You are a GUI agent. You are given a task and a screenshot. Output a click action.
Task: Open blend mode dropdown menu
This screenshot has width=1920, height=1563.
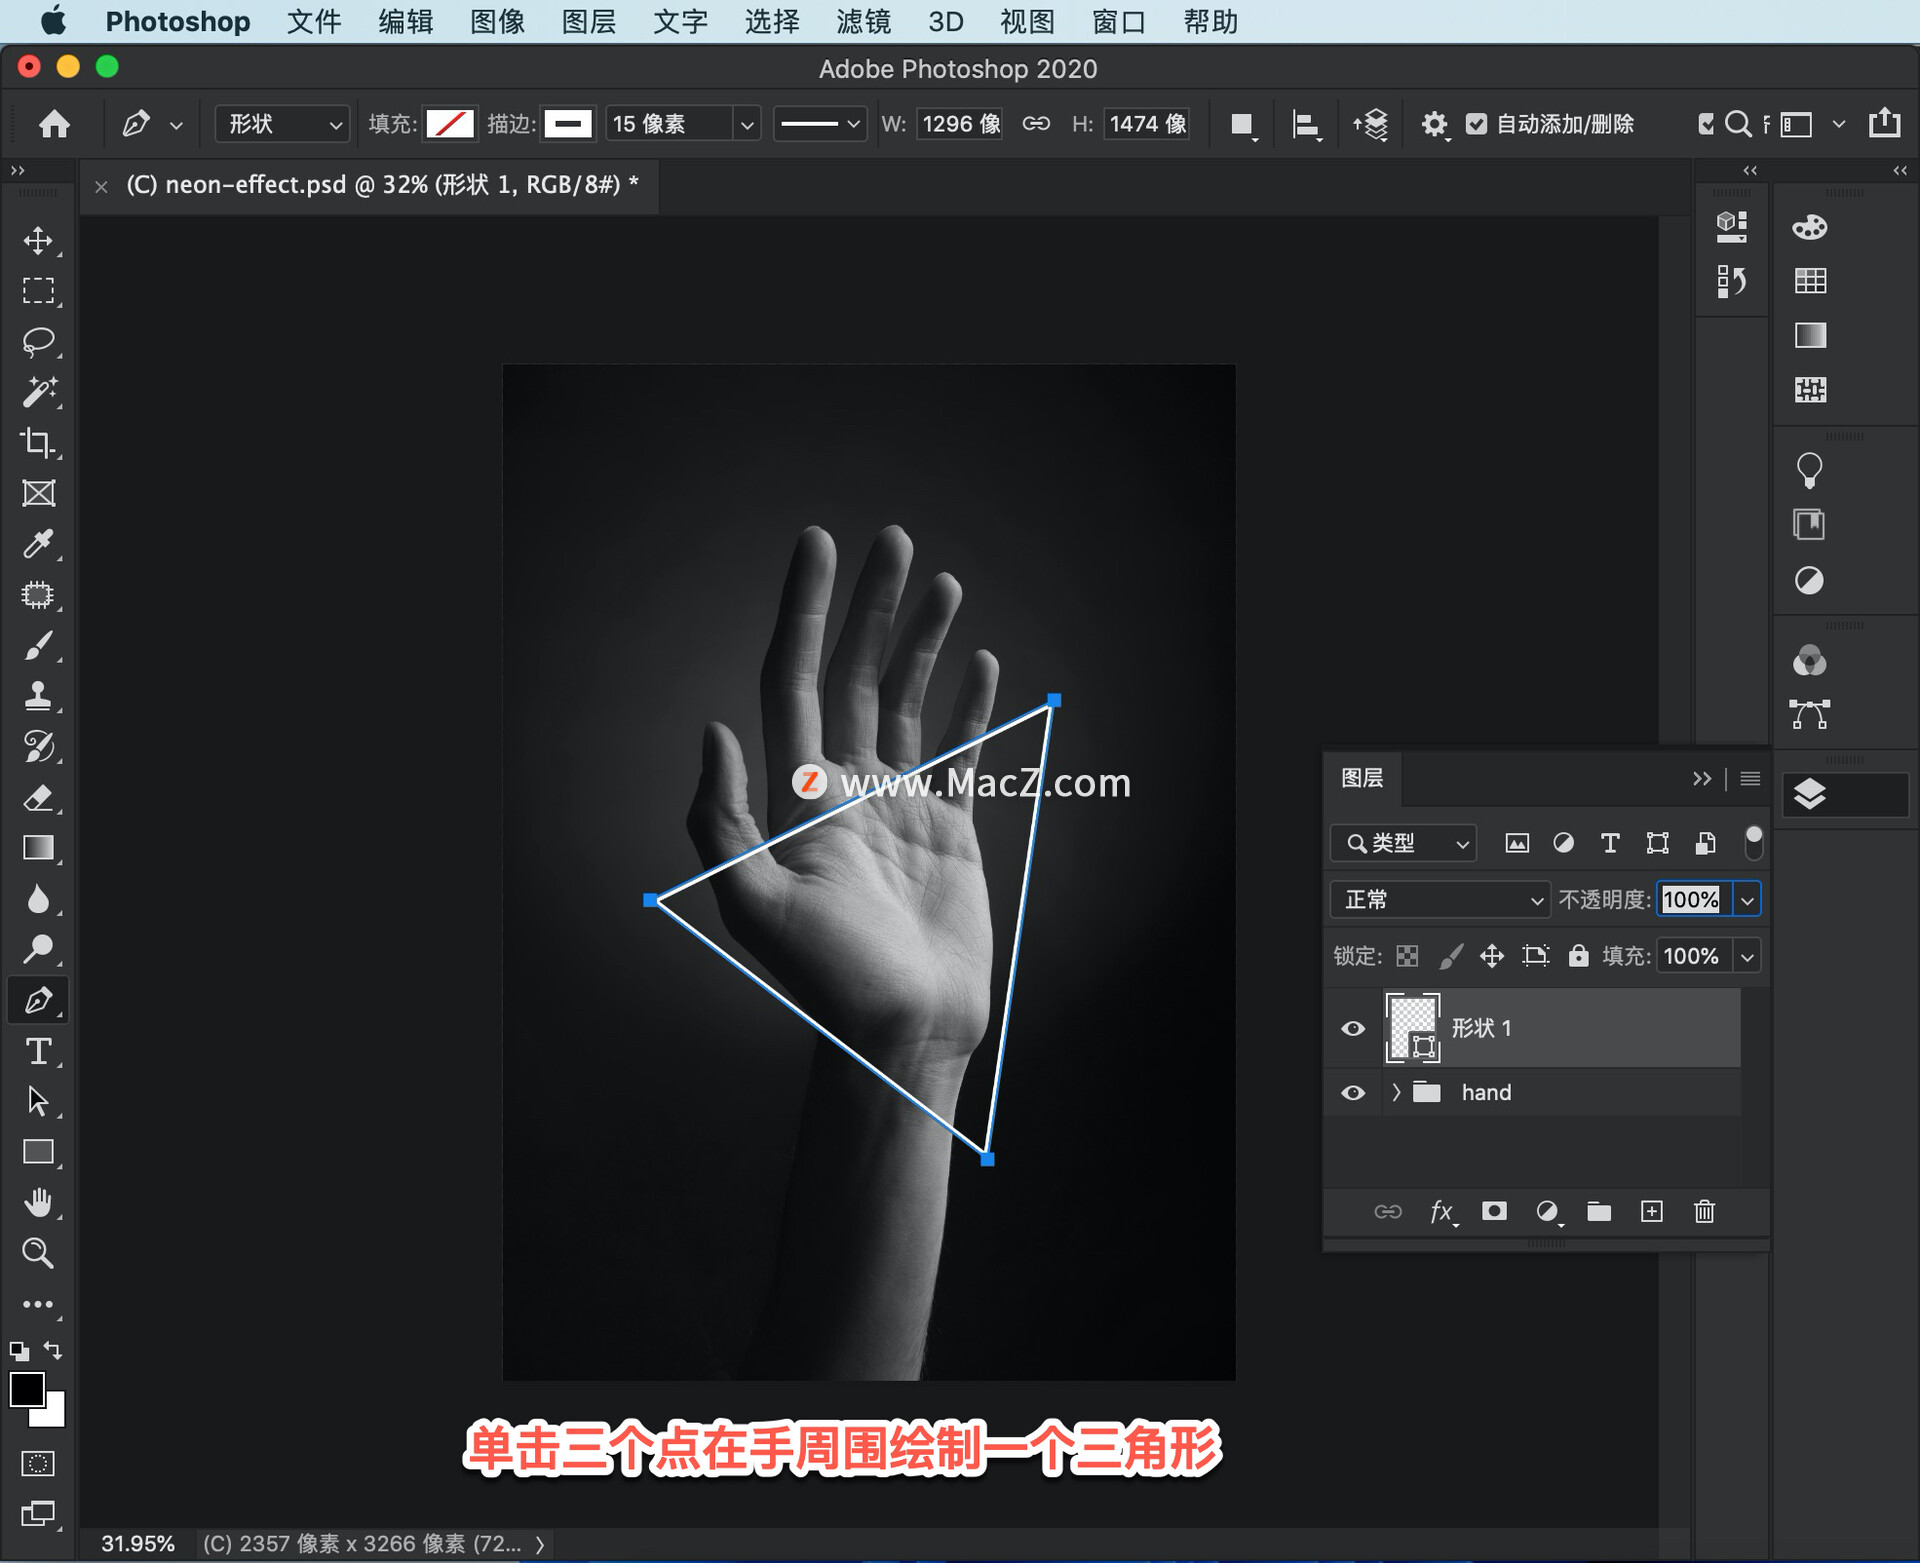[x=1434, y=896]
